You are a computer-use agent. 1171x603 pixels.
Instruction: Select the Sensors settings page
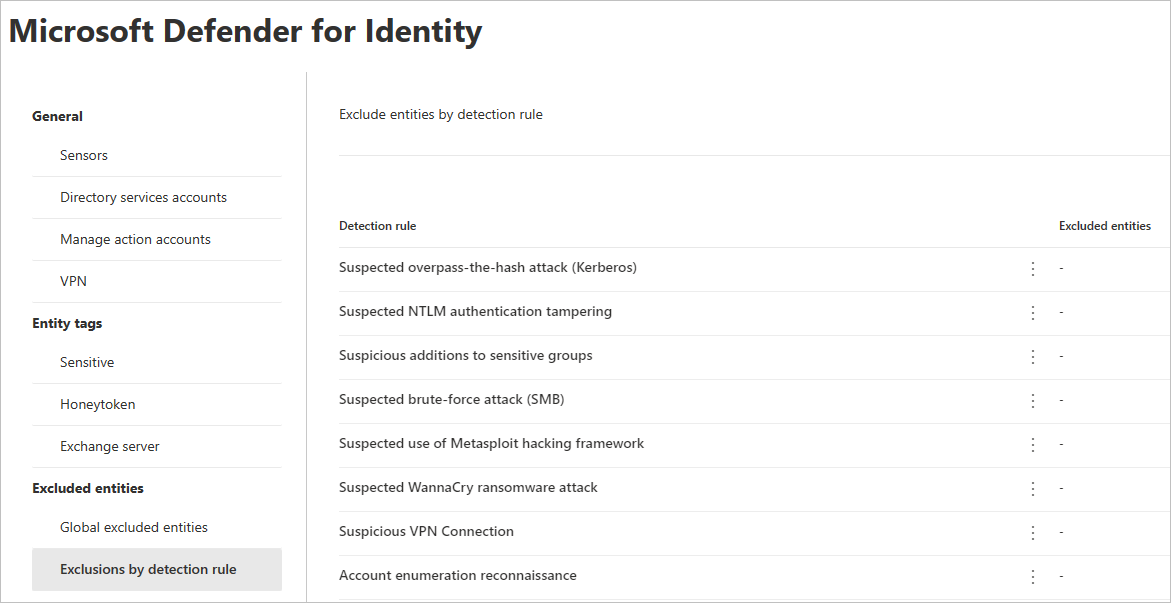tap(83, 155)
